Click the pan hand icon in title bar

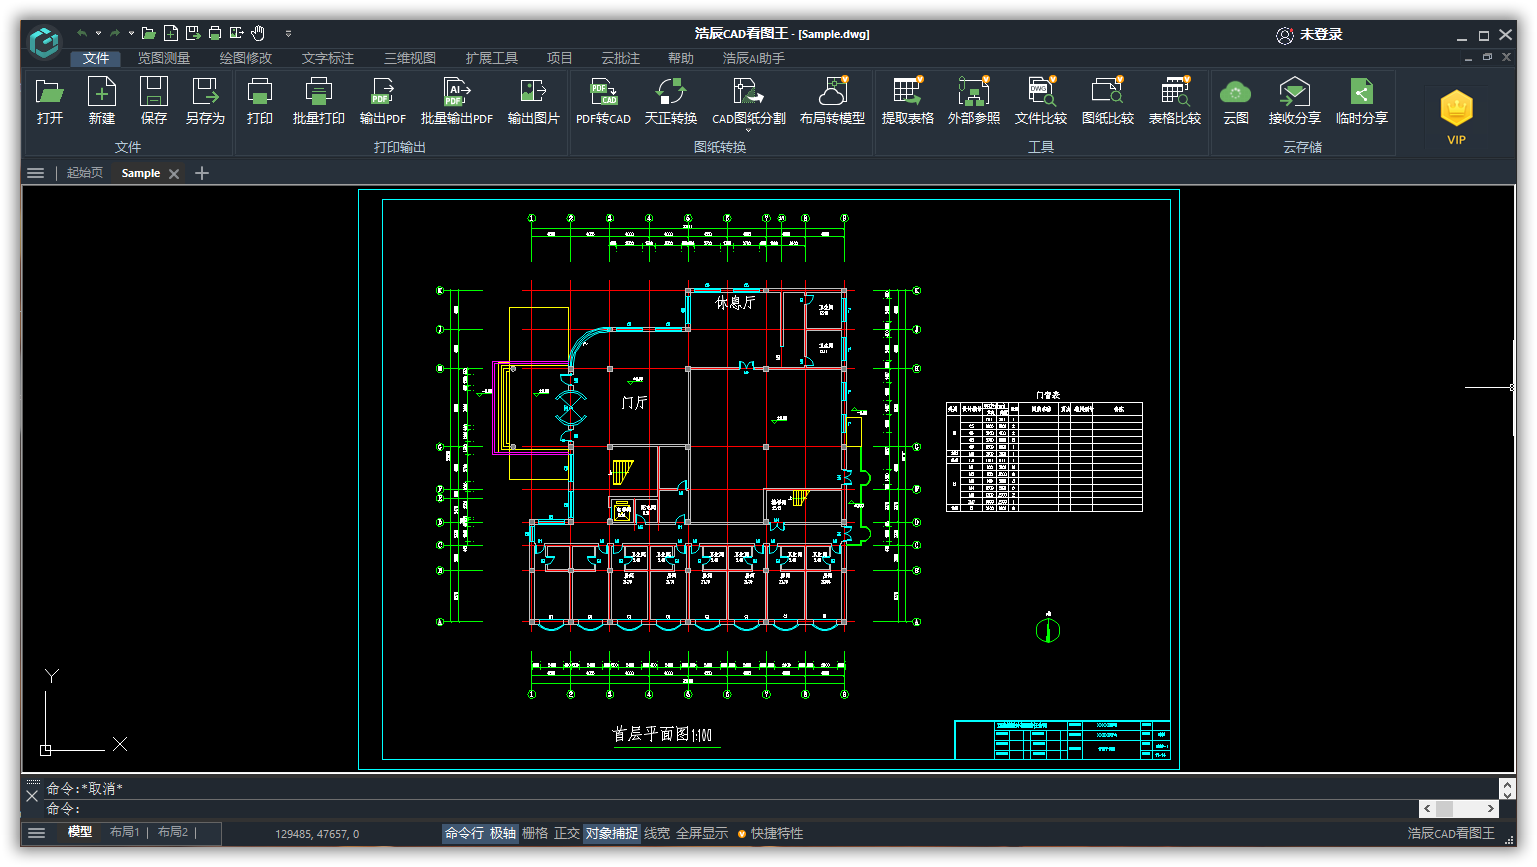(258, 34)
